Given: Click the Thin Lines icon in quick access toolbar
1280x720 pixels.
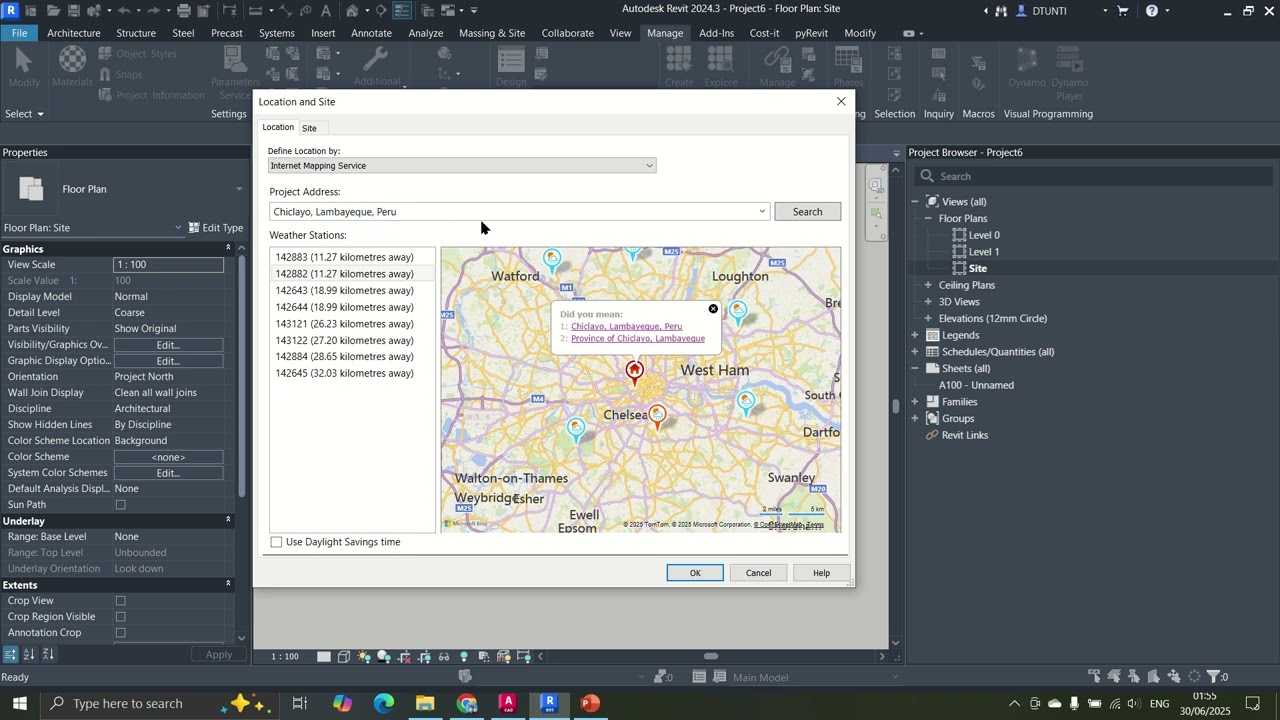Looking at the screenshot, I should pos(401,11).
